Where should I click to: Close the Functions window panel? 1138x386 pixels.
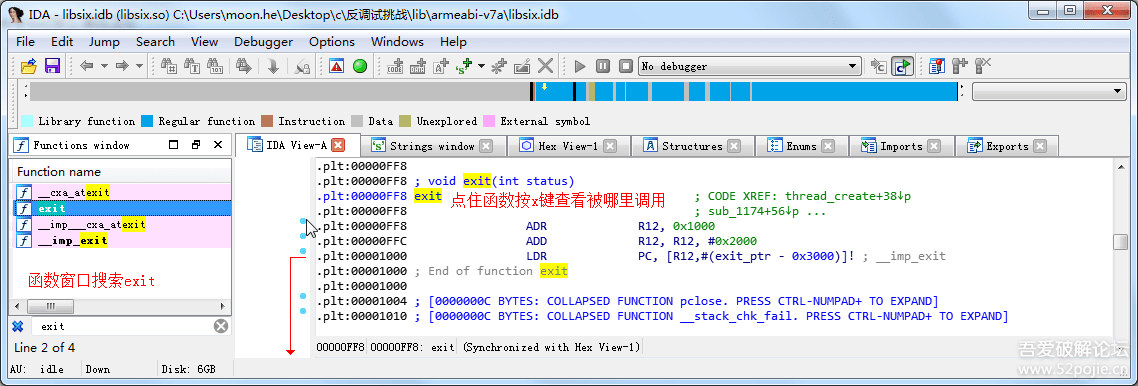coord(218,145)
